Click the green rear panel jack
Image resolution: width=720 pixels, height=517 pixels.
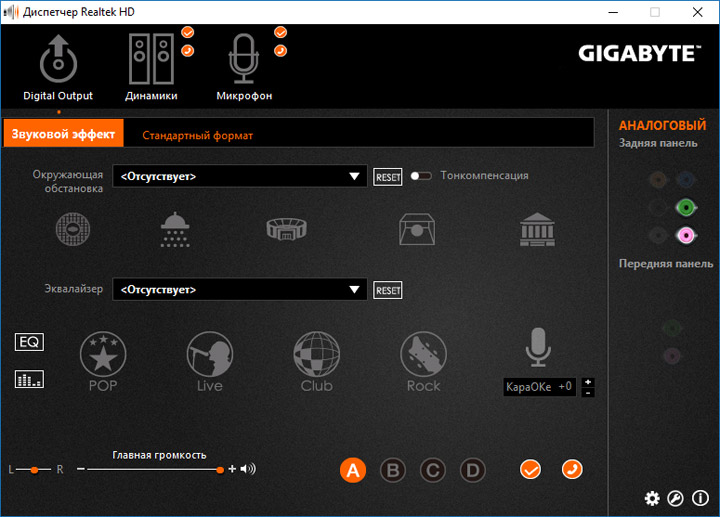point(686,208)
